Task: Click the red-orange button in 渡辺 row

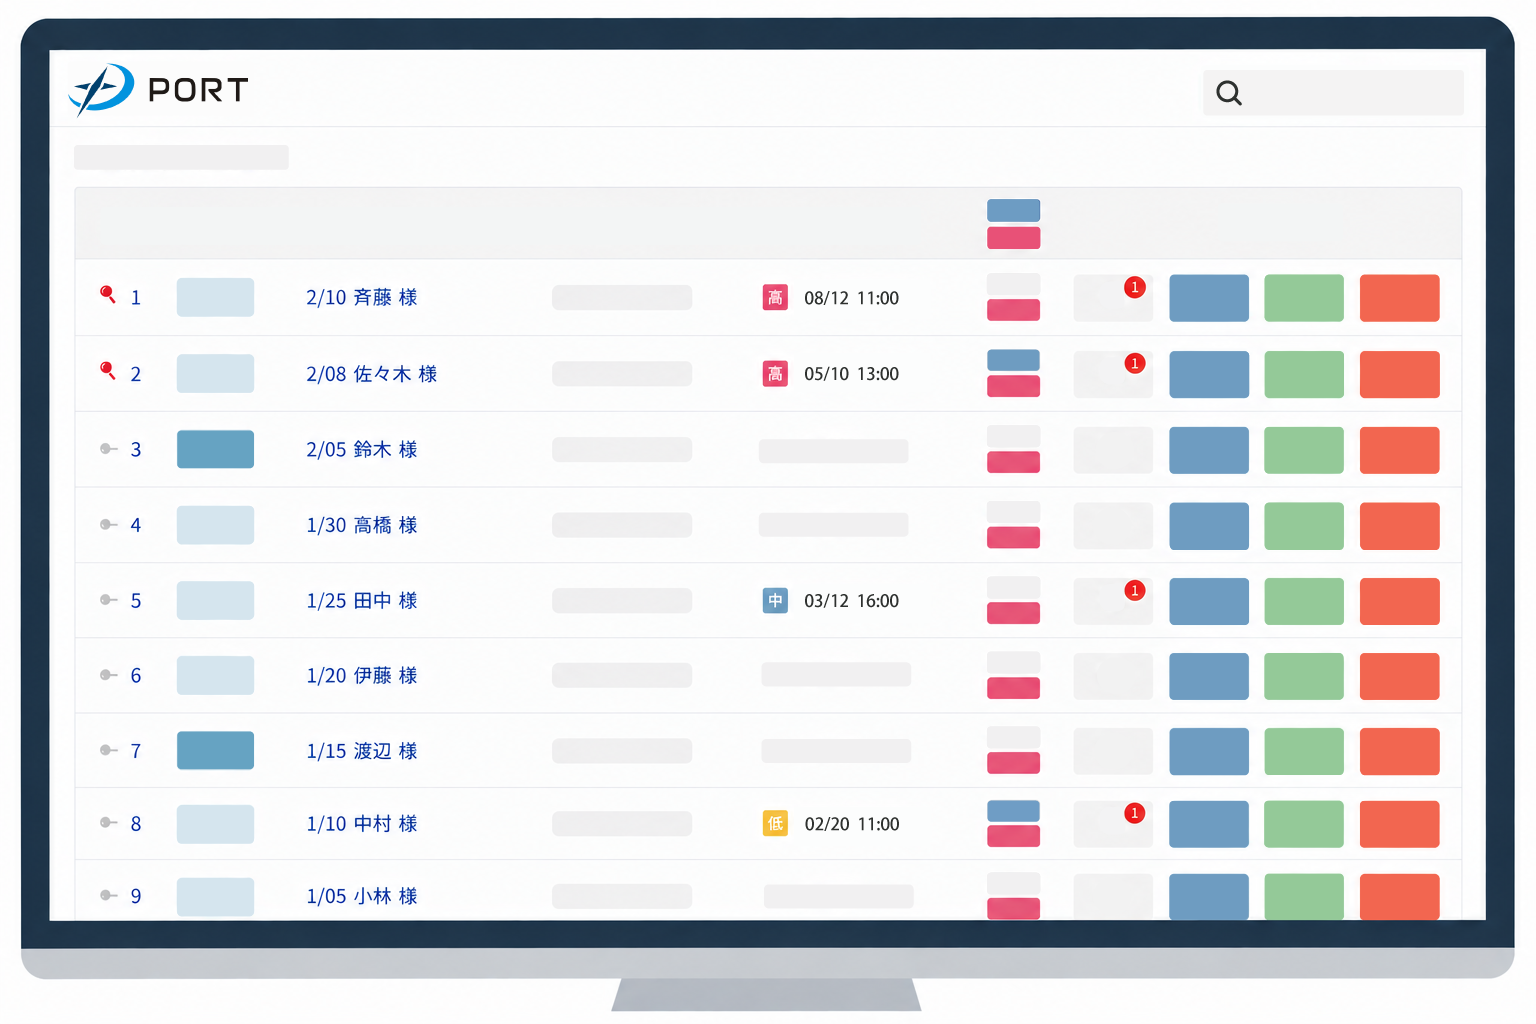Action: coord(1400,751)
